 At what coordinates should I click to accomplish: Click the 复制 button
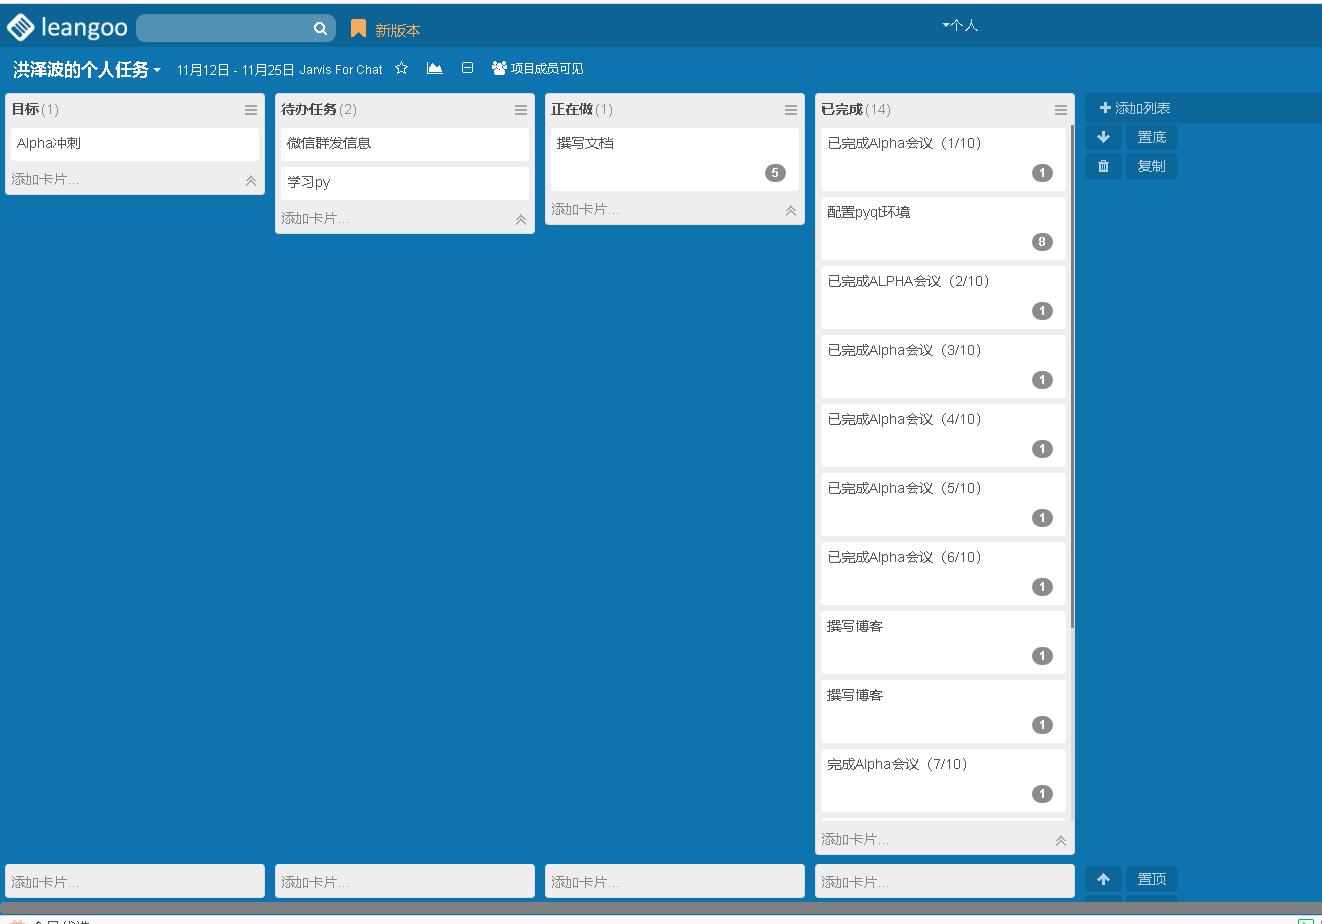[x=1151, y=166]
